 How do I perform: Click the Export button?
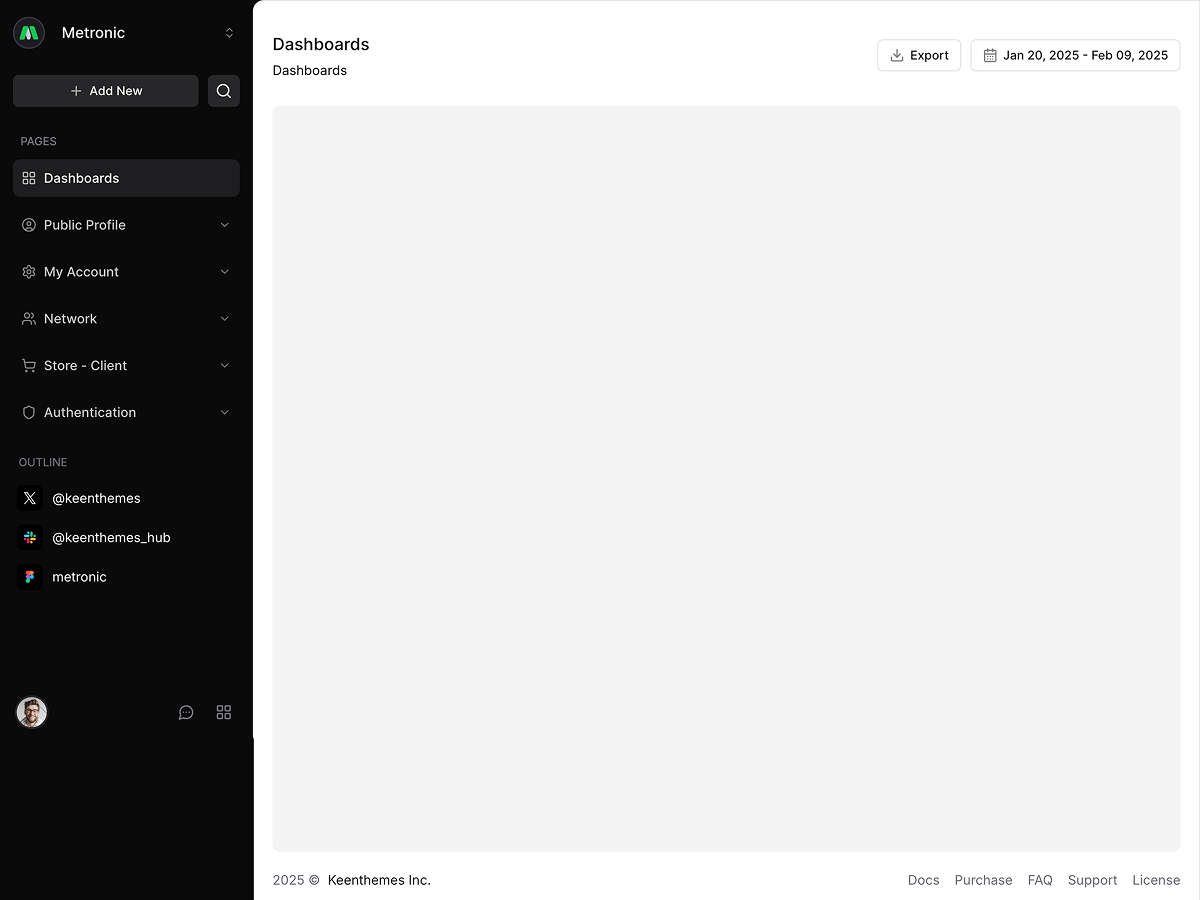(919, 55)
